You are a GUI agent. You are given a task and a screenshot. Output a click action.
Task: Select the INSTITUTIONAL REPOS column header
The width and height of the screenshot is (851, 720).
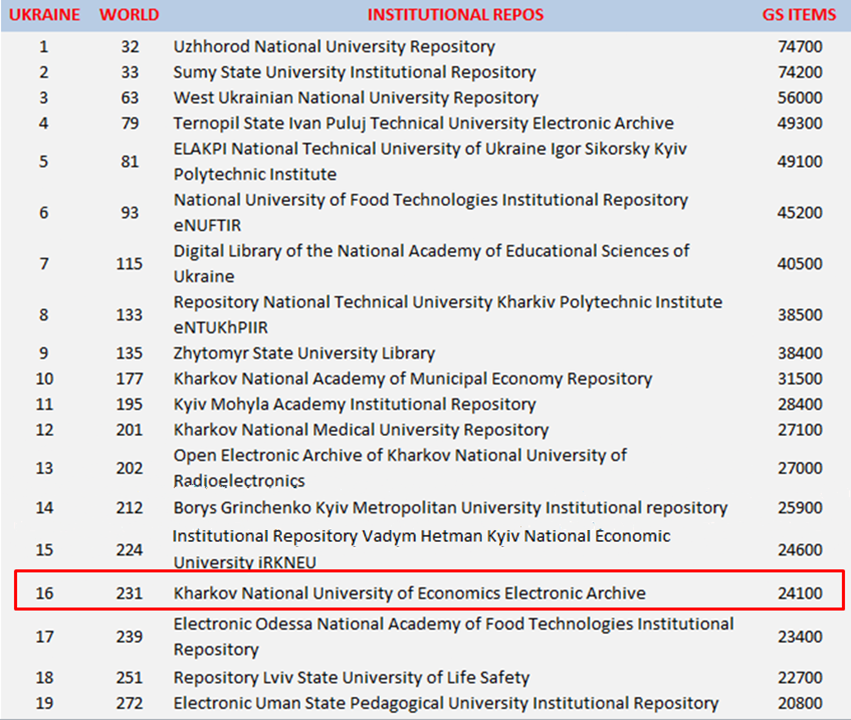click(x=455, y=15)
